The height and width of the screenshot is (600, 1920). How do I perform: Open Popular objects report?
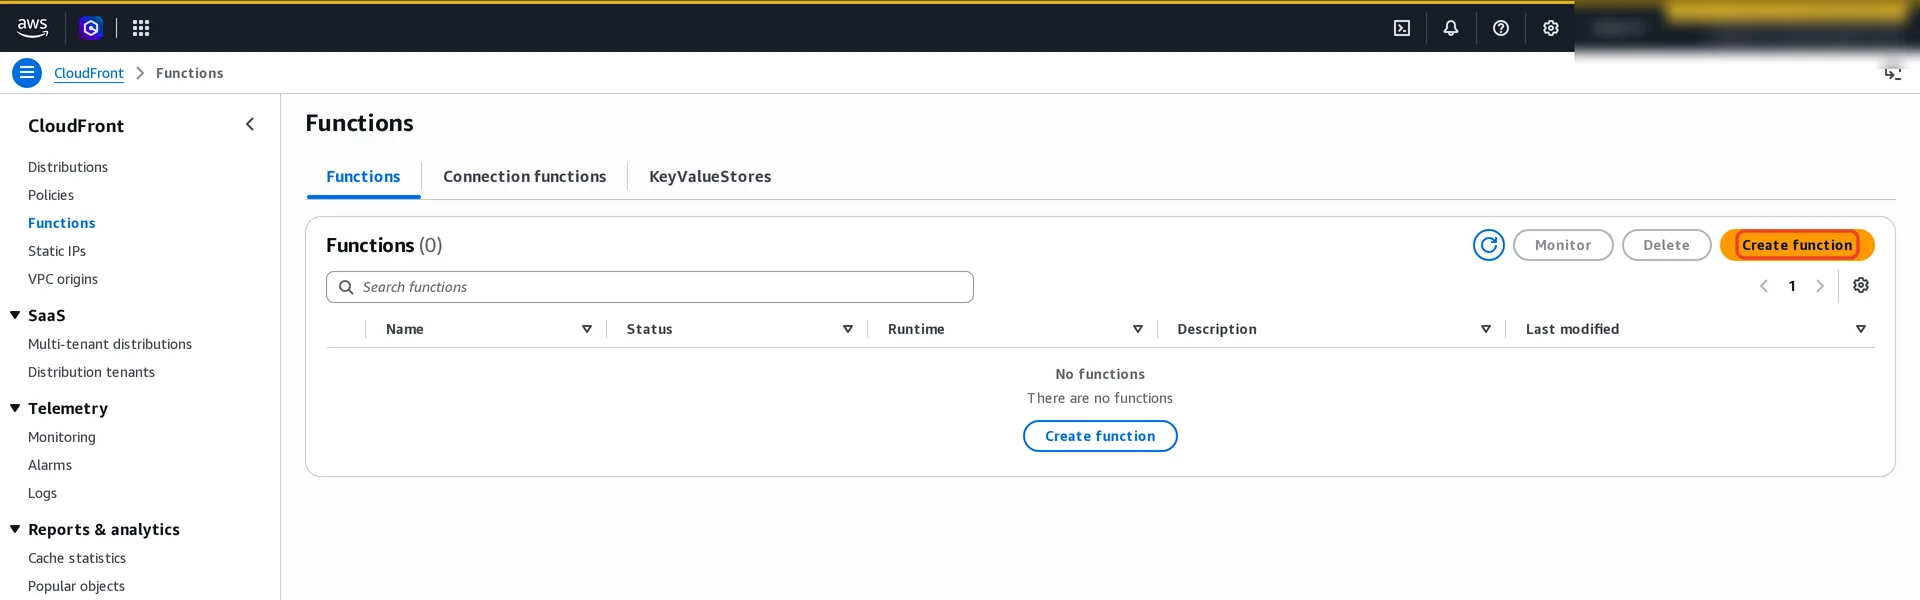76,586
